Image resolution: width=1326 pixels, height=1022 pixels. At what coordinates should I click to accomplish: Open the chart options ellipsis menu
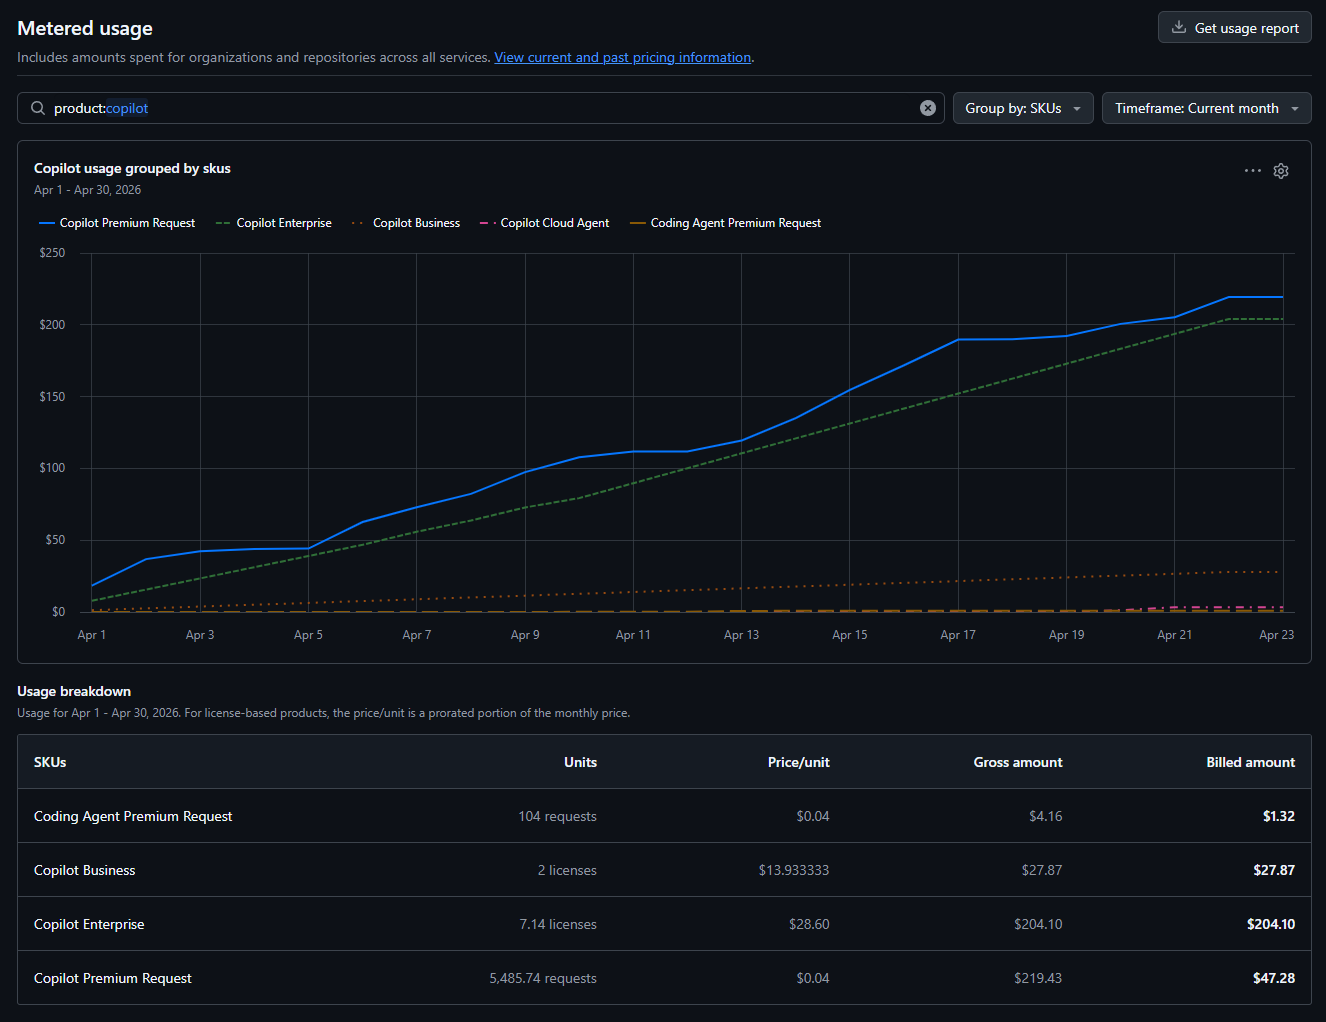pos(1252,171)
